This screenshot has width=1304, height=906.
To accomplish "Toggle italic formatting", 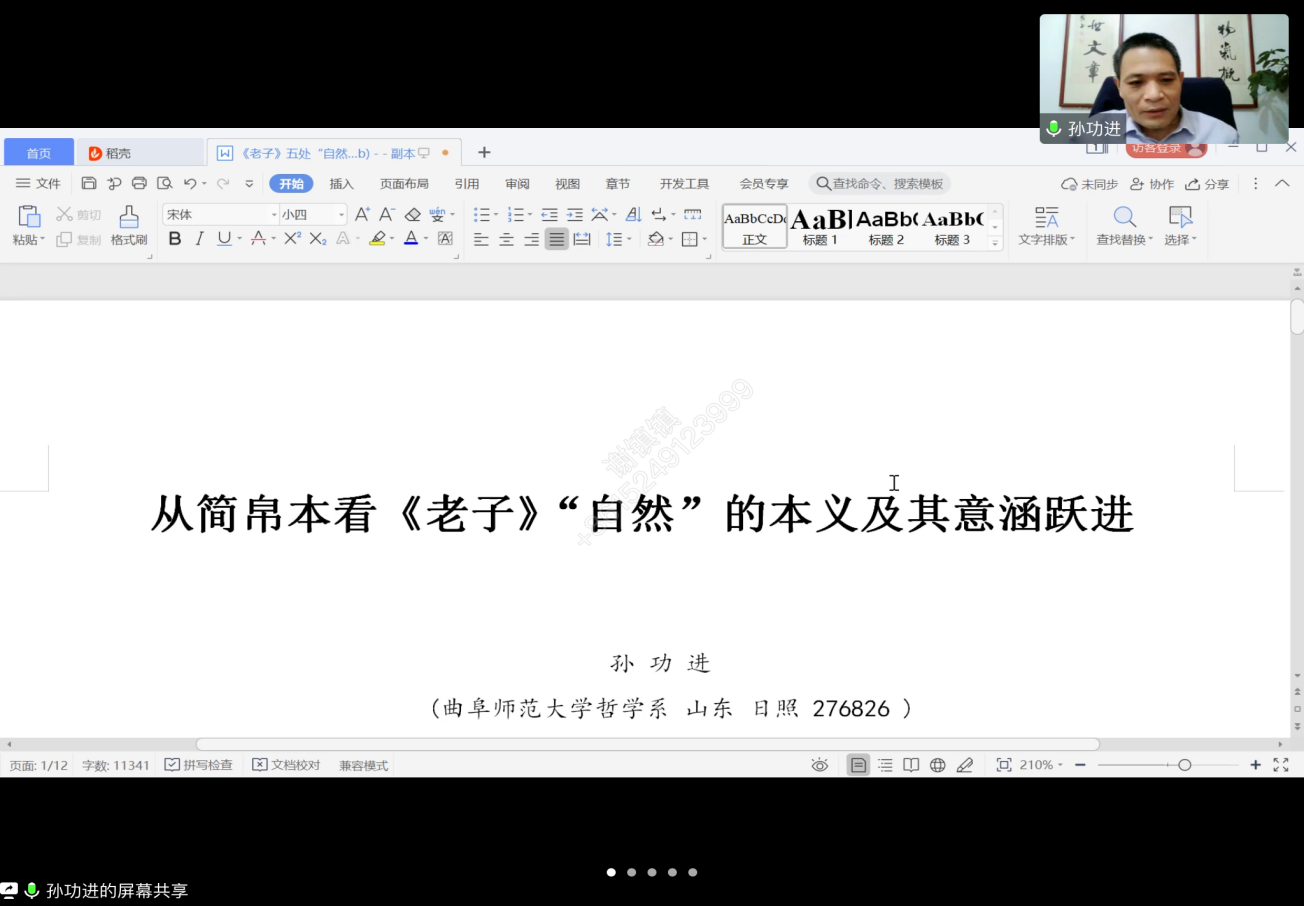I will tap(199, 239).
